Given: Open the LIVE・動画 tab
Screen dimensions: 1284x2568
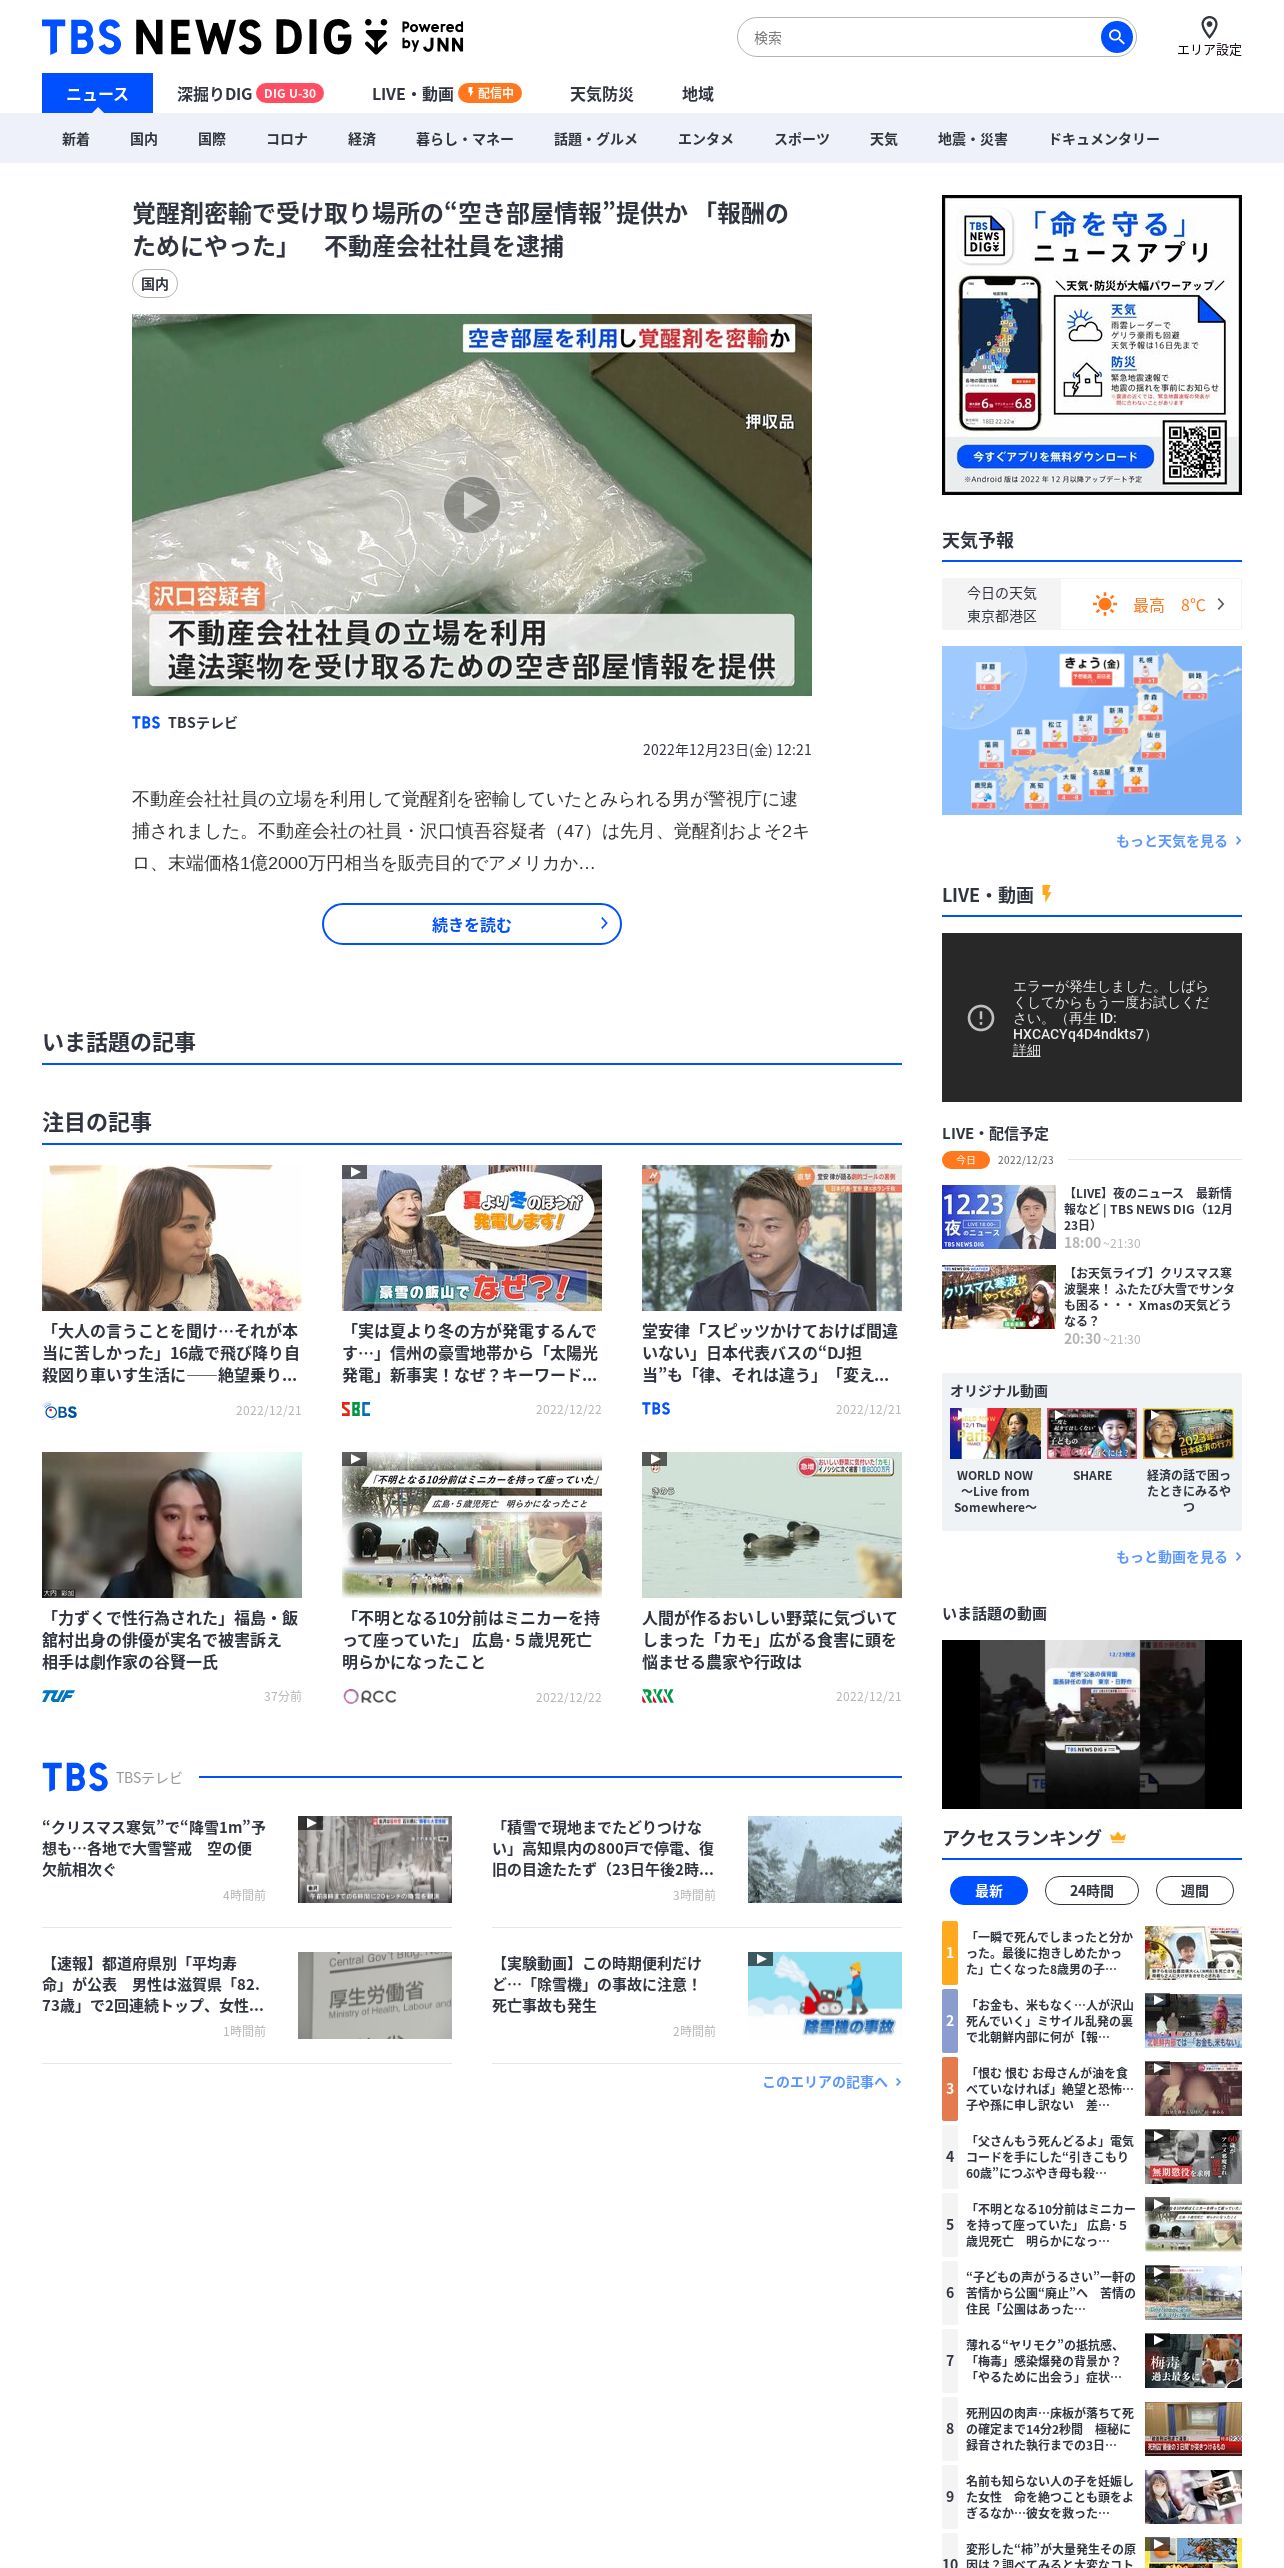Looking at the screenshot, I should pos(412,93).
